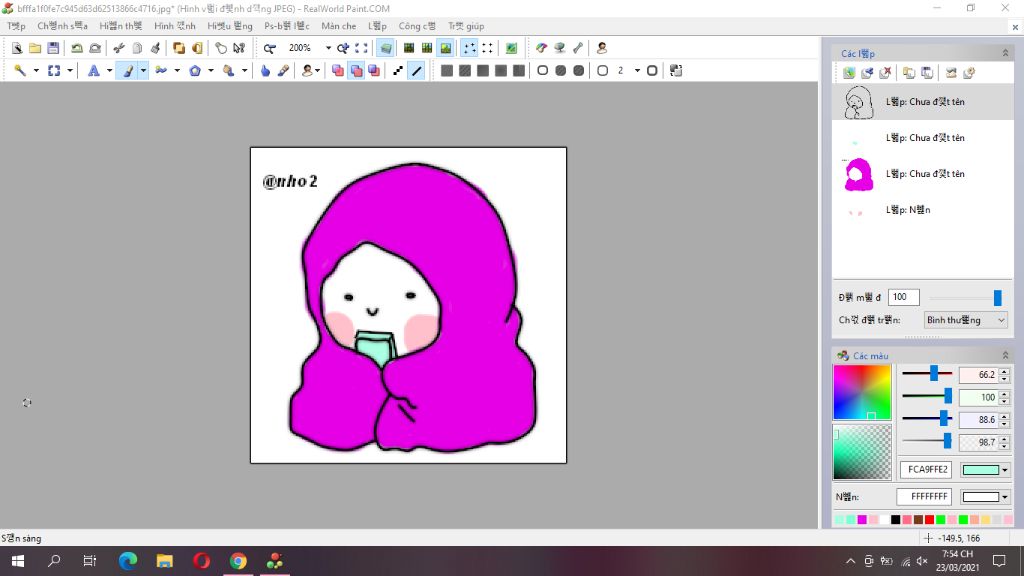The image size is (1024, 576).
Task: Click the zoom in magnifier icon
Action: tap(343, 48)
